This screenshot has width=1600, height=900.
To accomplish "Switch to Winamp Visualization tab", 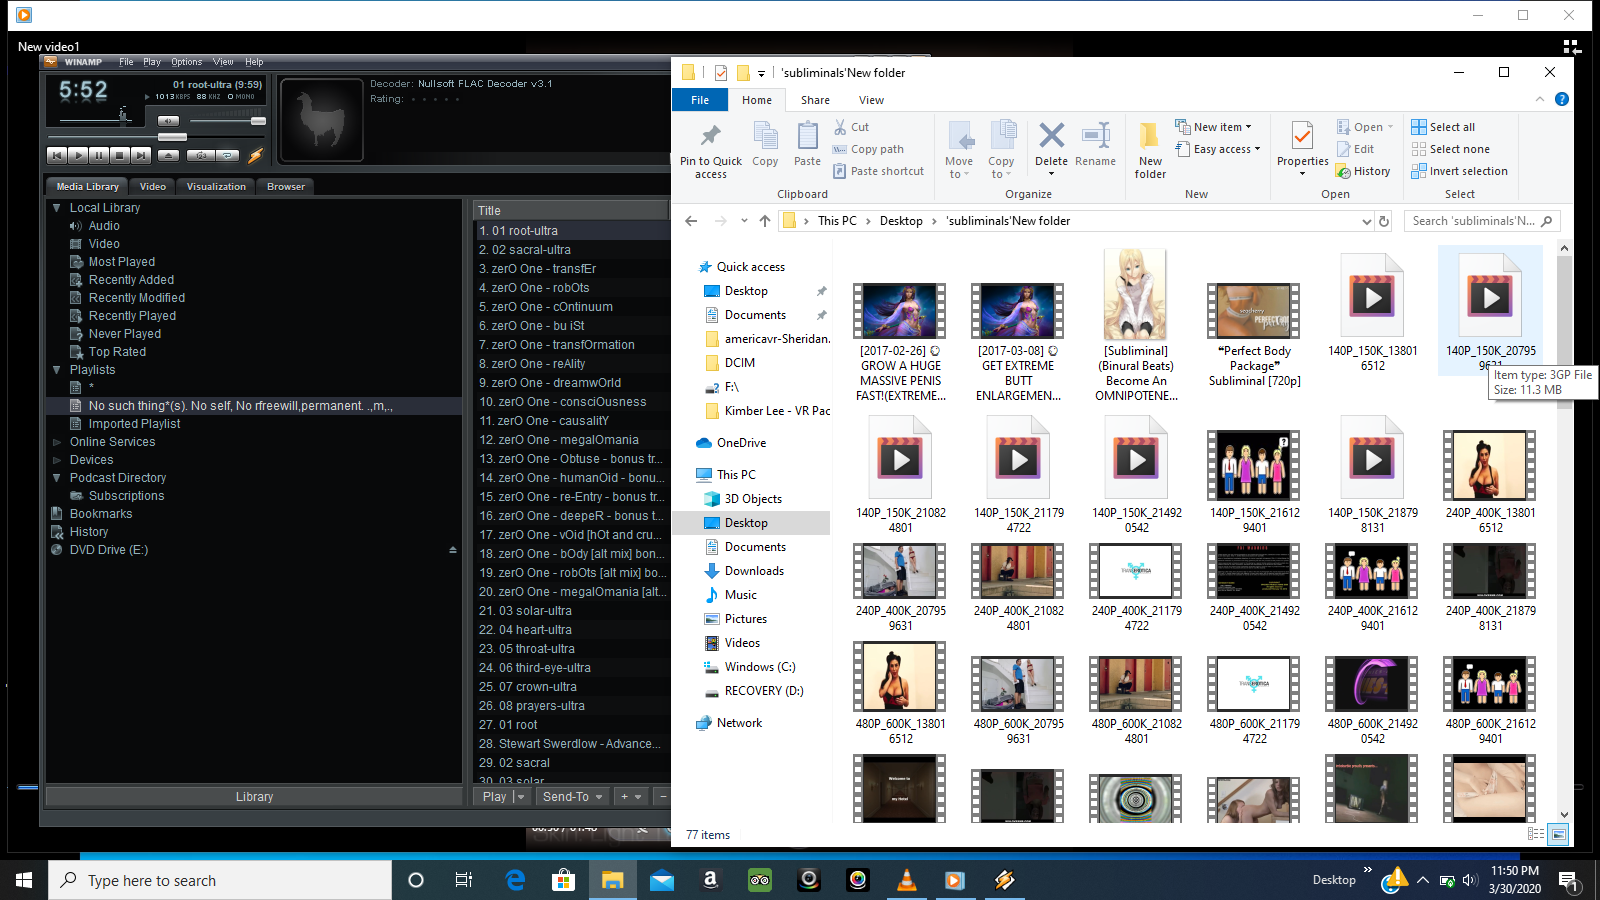I will pos(216,186).
